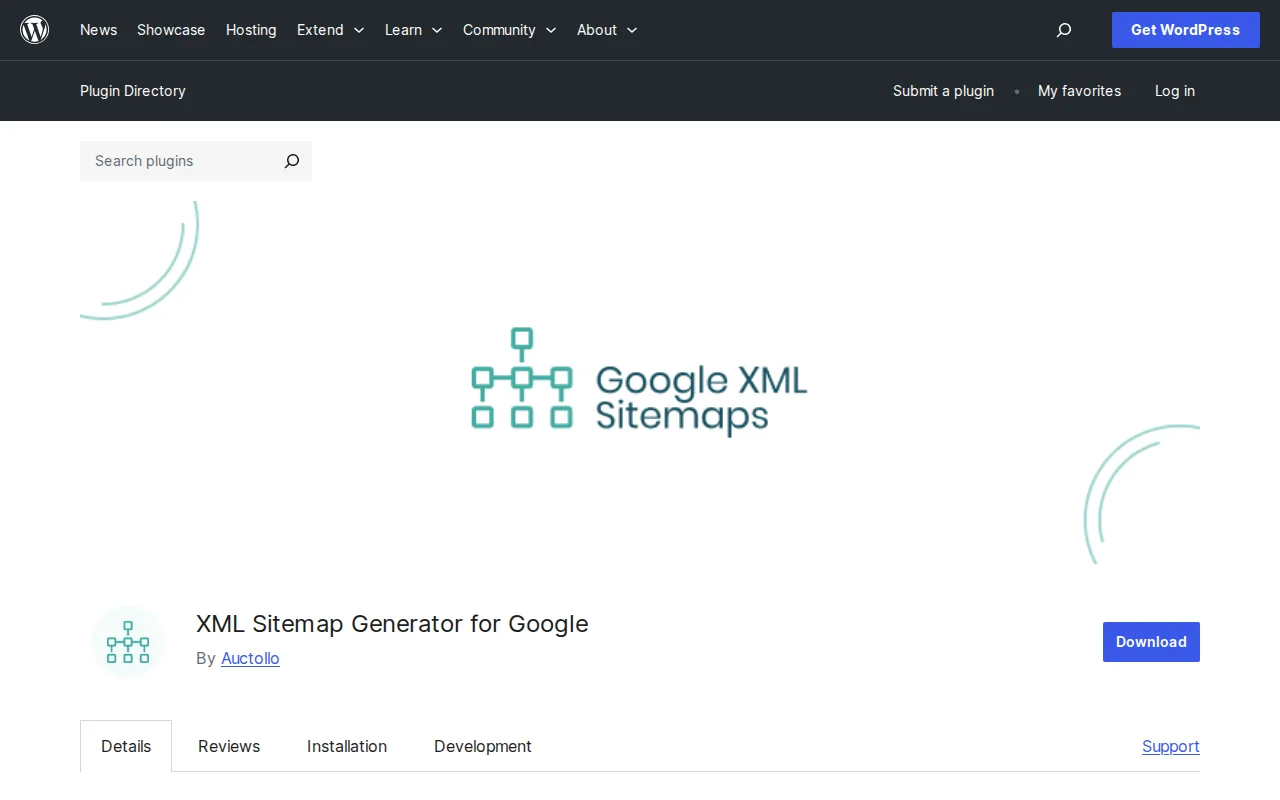Click the magnifier inside the plugin search box

(291, 161)
